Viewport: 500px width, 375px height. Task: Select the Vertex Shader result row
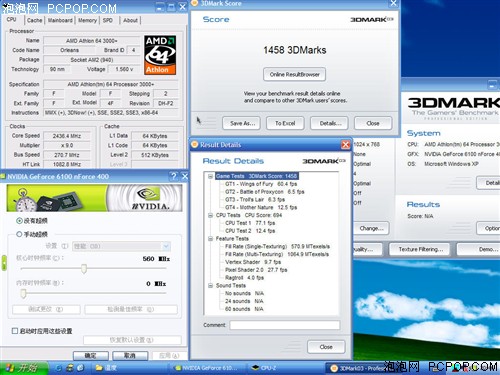[253, 262]
